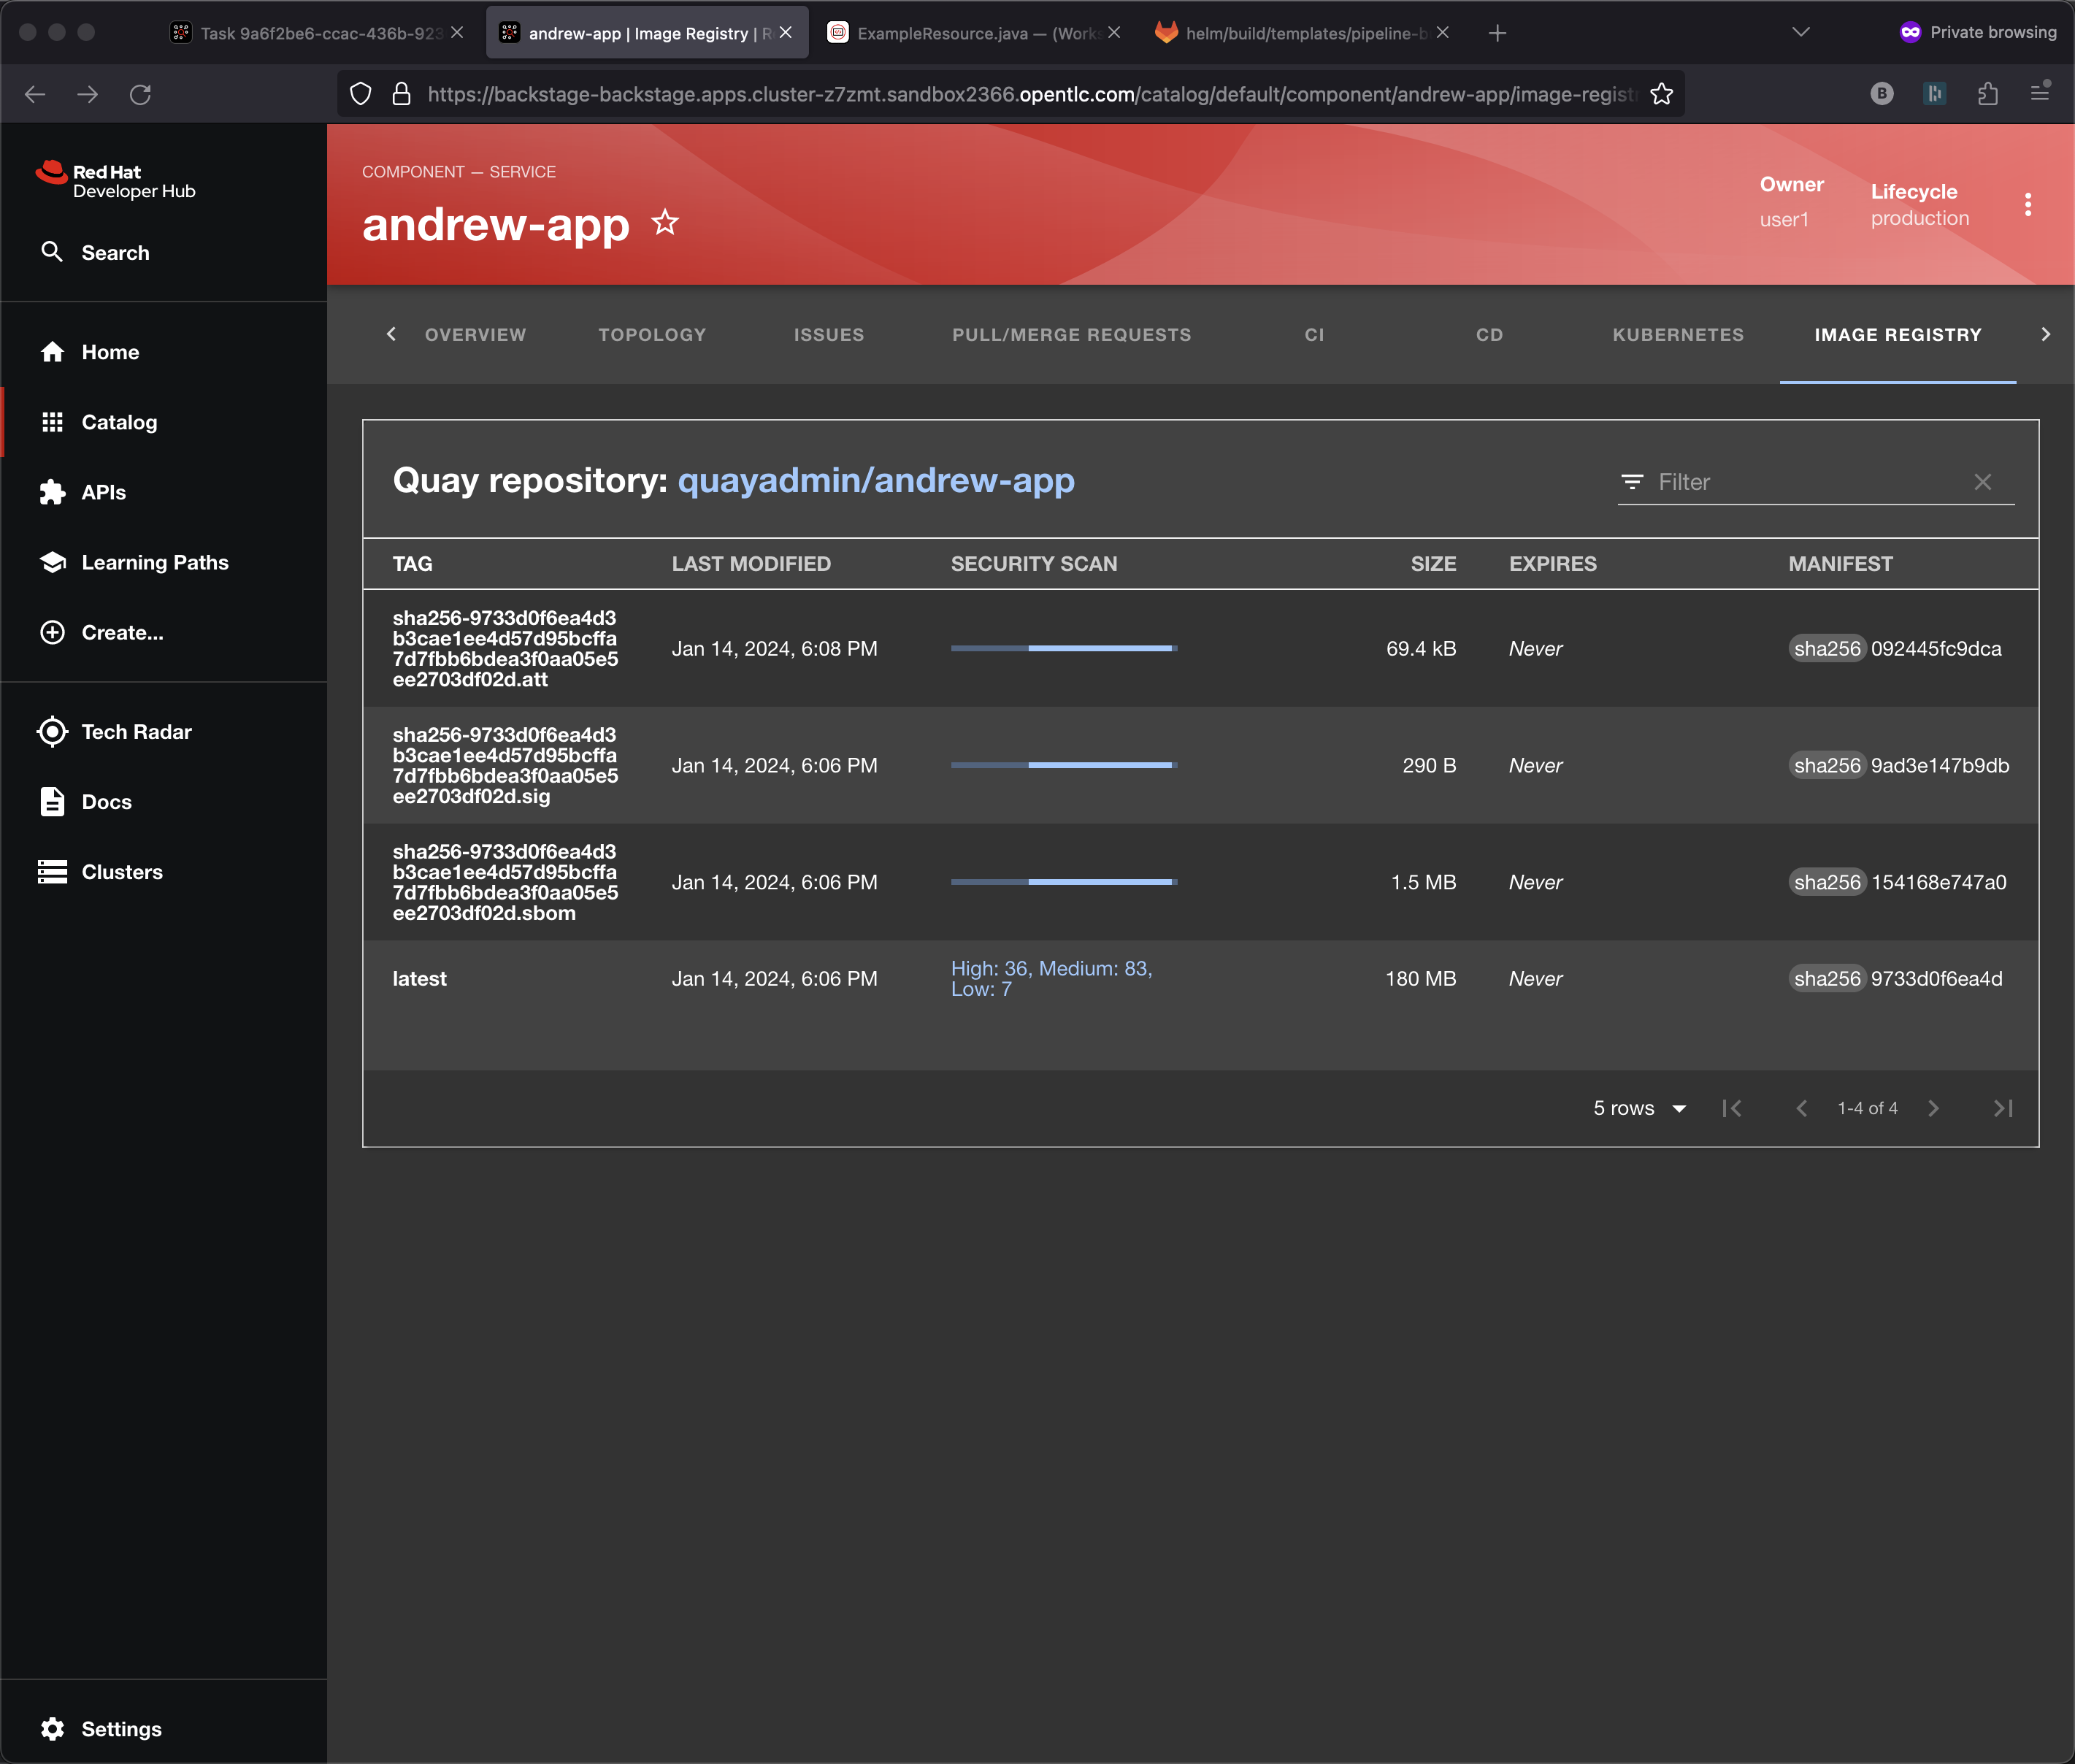Viewport: 2075px width, 1764px height.
Task: Open the component three-dot options menu
Action: 2028,204
